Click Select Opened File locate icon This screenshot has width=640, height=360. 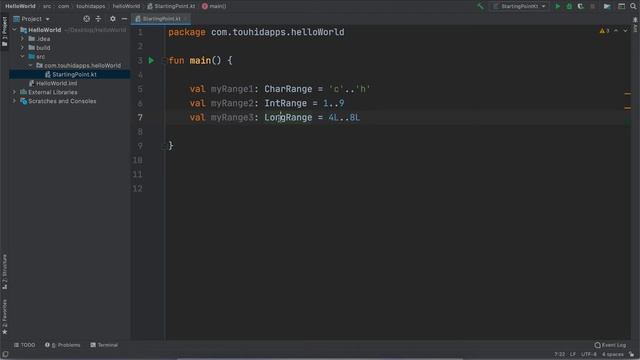click(87, 19)
